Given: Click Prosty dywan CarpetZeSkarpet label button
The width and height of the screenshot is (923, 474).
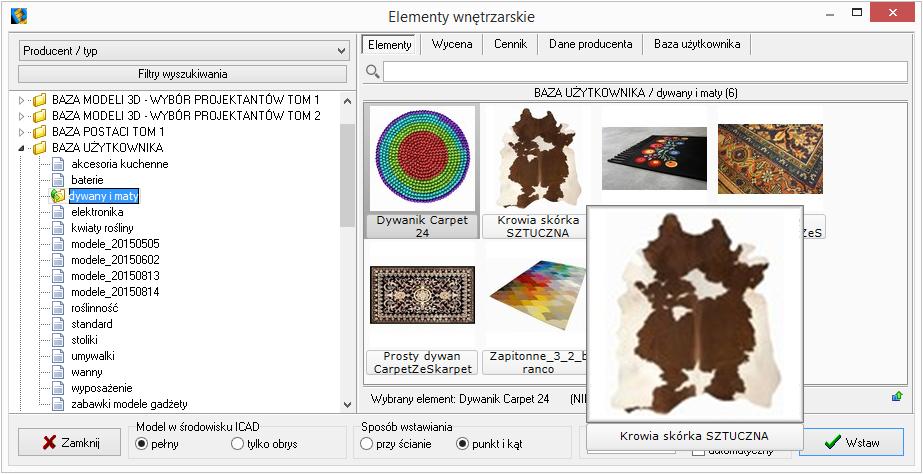Looking at the screenshot, I should [420, 363].
